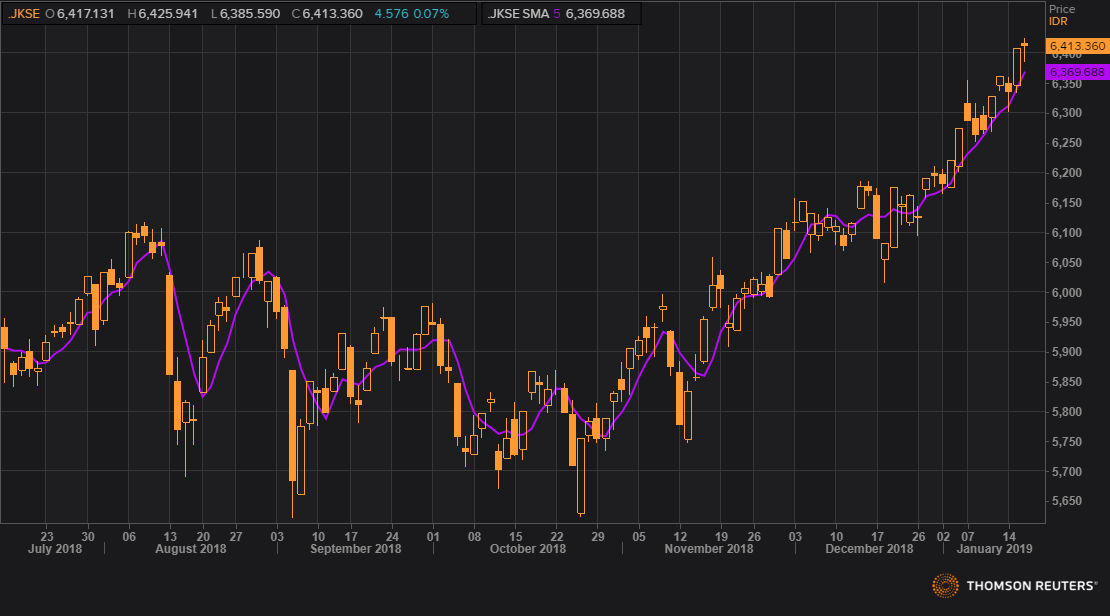
Task: Click the November 2018 month label
Action: point(709,548)
